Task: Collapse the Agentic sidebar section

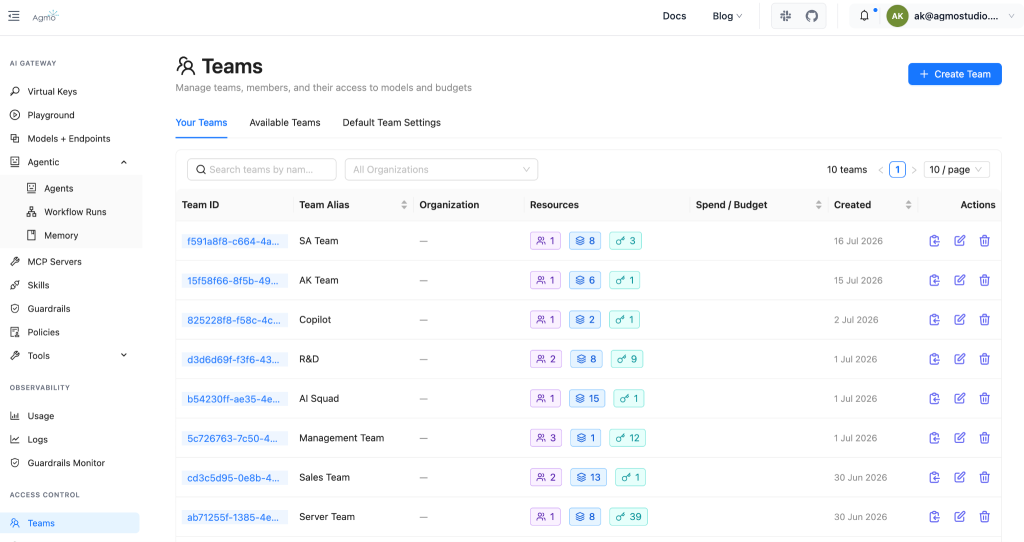Action: click(x=123, y=162)
